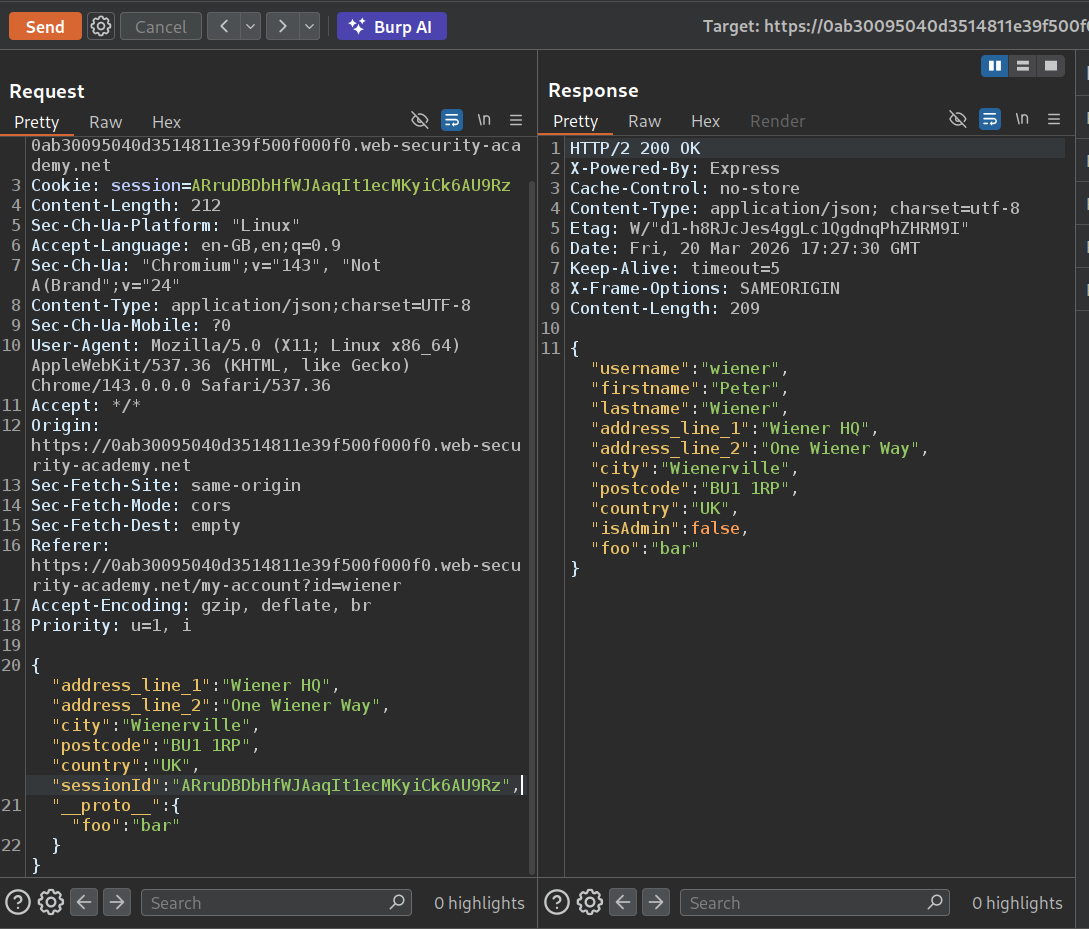
Task: Open Request panel hamburger menu
Action: [x=516, y=120]
